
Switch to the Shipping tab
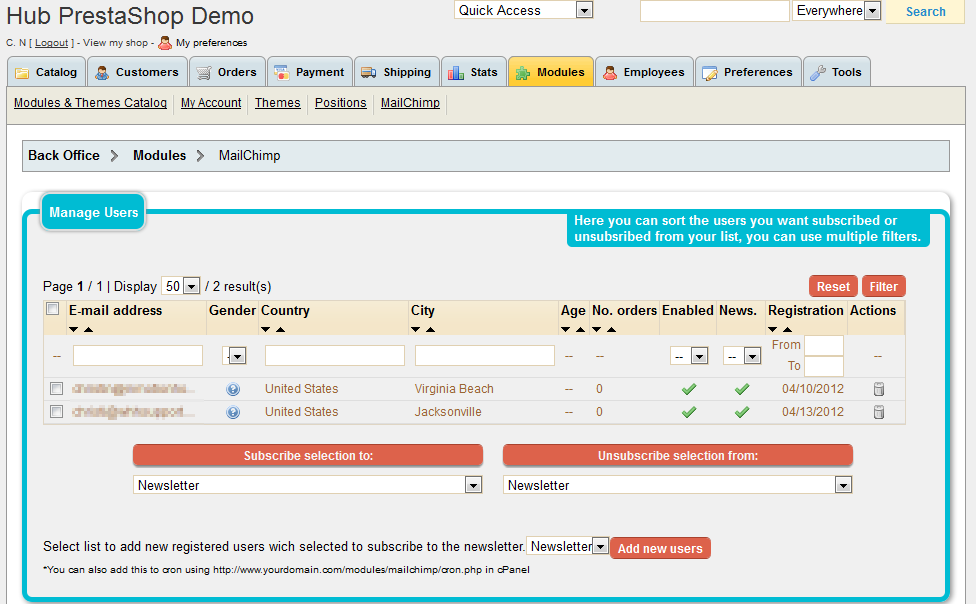coord(397,72)
